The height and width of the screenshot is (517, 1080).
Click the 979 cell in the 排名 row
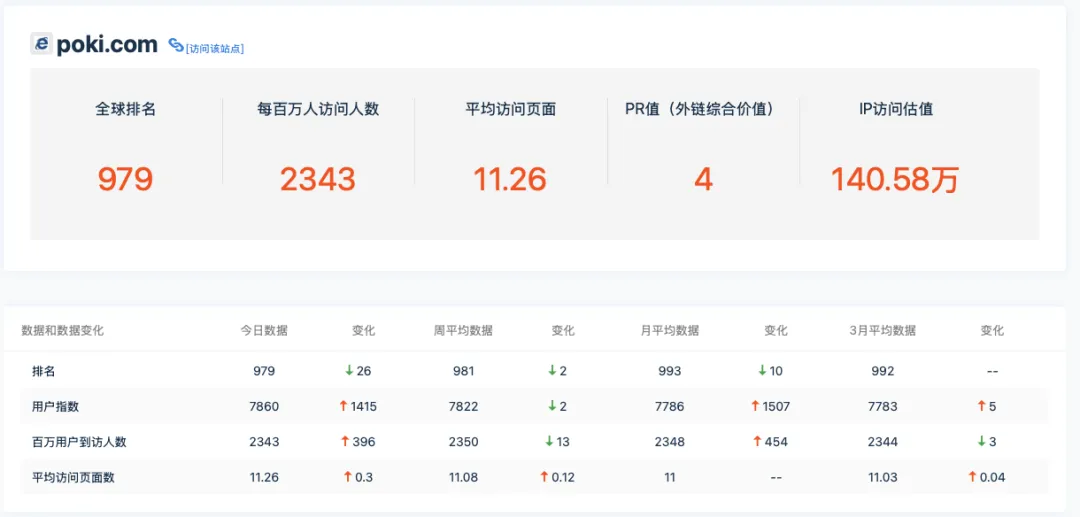pos(264,371)
